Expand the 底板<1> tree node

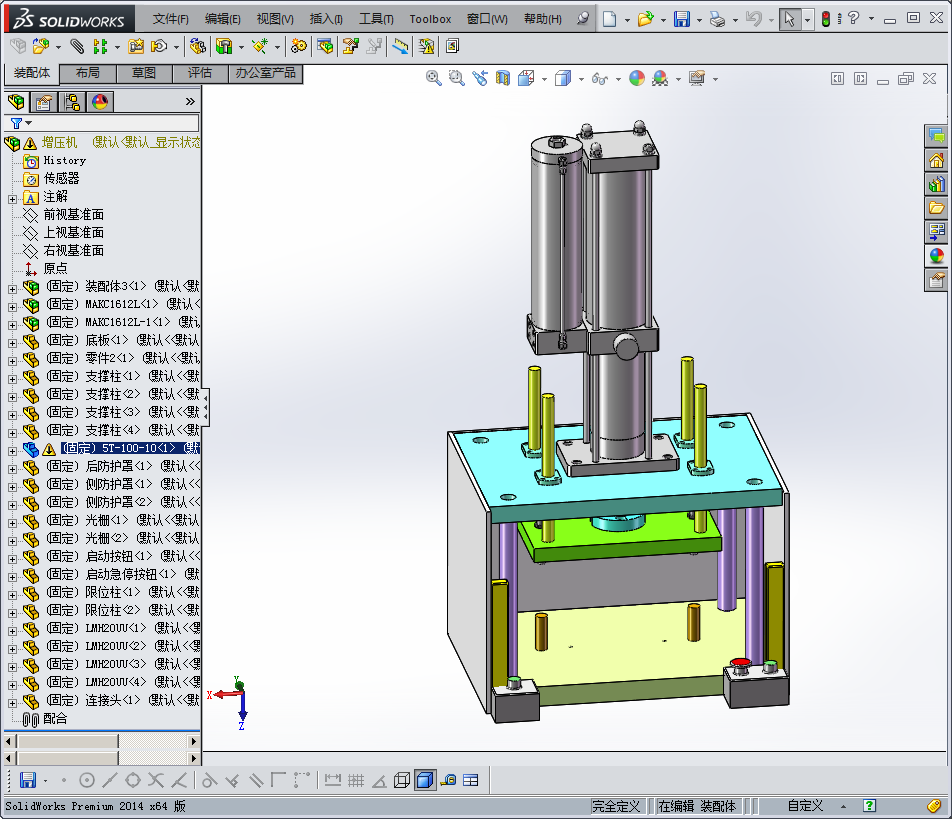tap(12, 343)
